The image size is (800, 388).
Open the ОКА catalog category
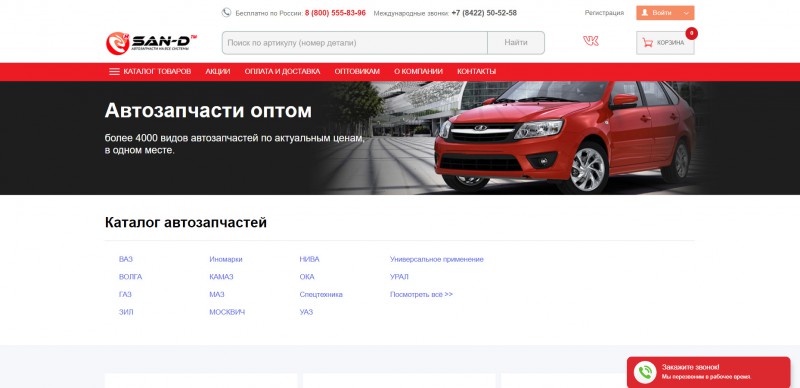point(307,277)
